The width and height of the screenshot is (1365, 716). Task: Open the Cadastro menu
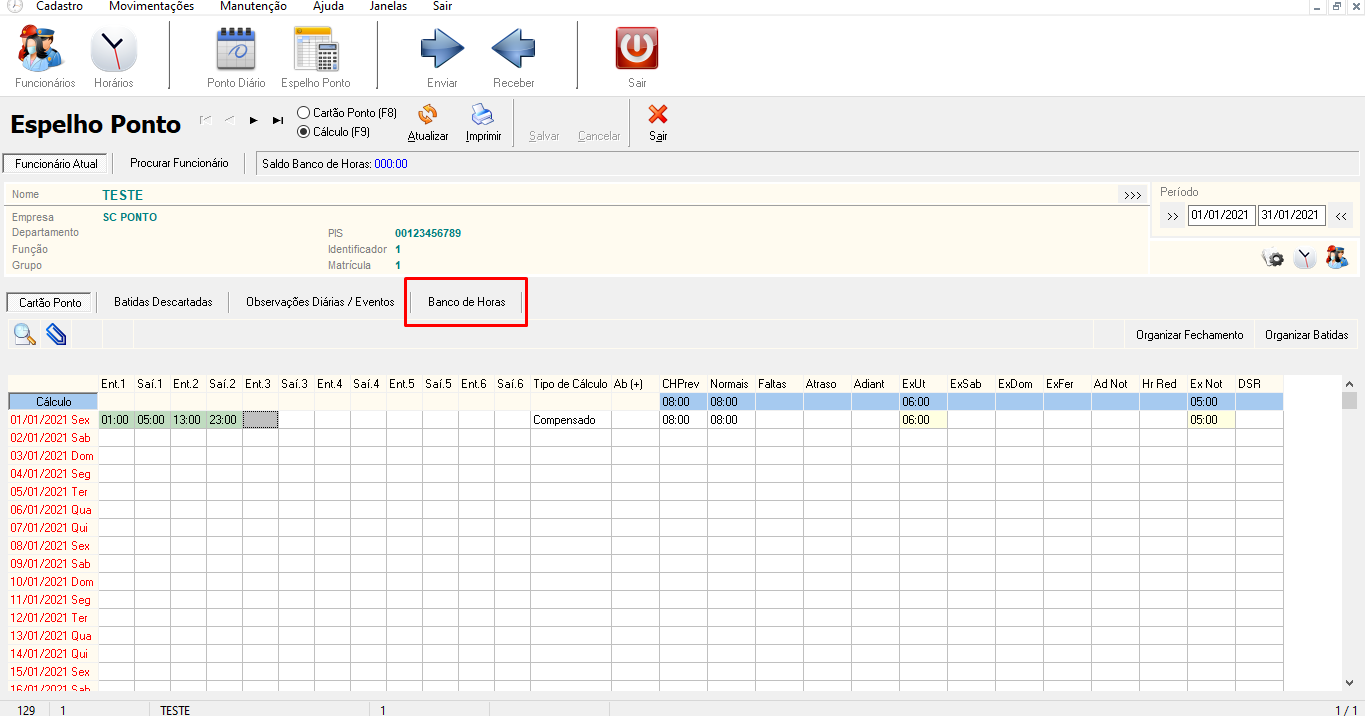(60, 6)
